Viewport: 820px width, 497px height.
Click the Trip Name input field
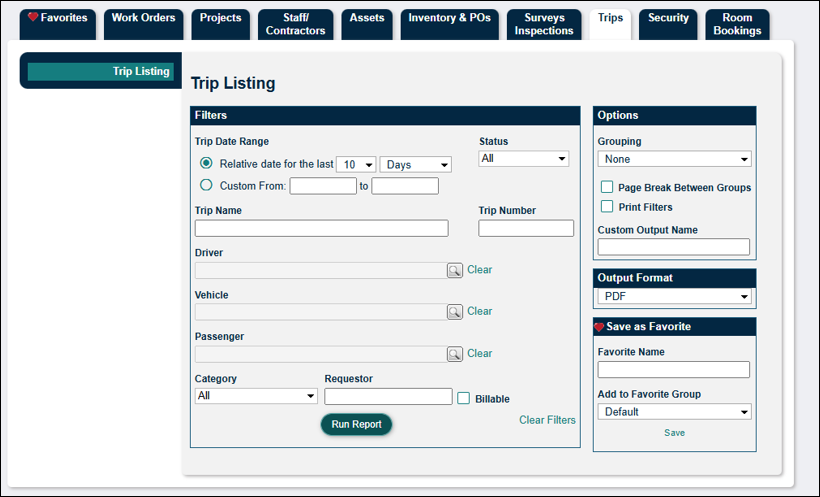pyautogui.click(x=322, y=228)
